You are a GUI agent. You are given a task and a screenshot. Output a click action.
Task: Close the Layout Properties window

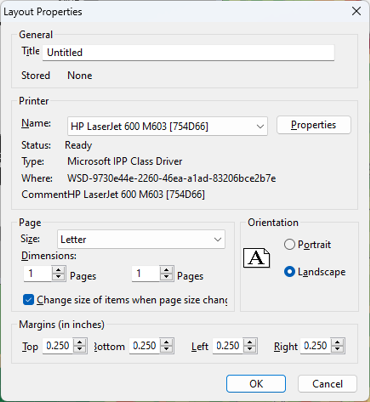(356, 11)
